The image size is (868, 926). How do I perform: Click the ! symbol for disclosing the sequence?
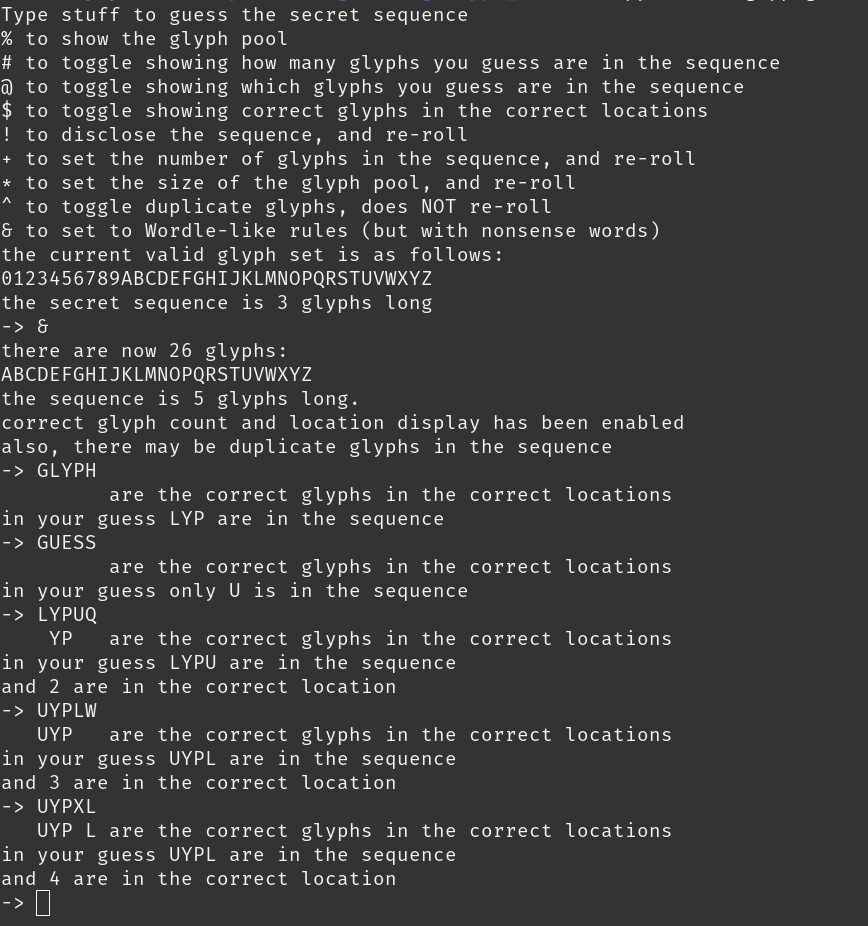(x=7, y=135)
